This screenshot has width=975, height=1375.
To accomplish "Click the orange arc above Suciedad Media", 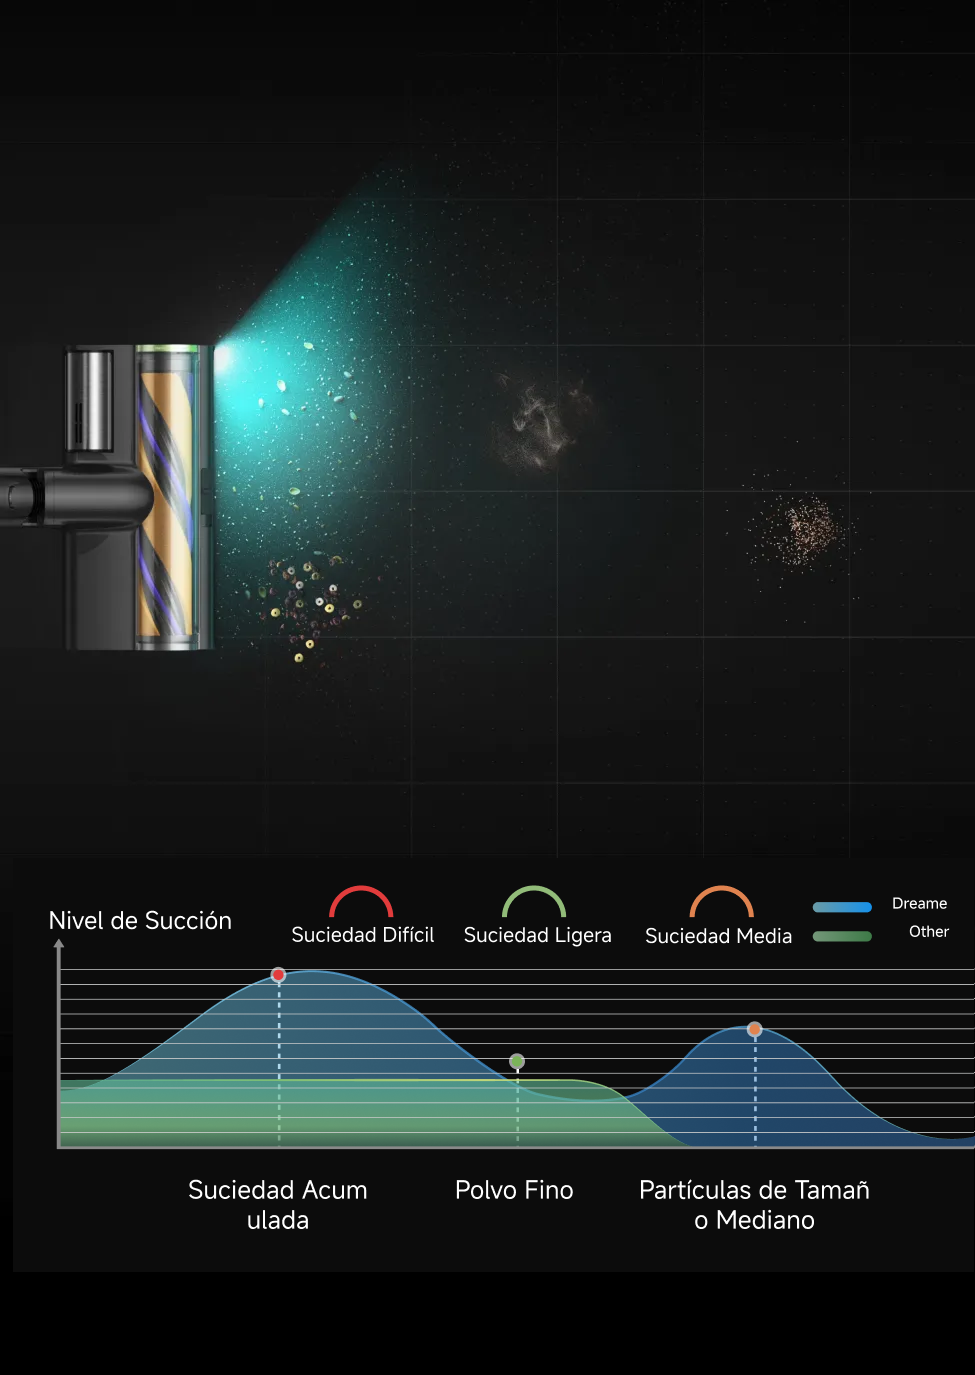I will (x=721, y=900).
